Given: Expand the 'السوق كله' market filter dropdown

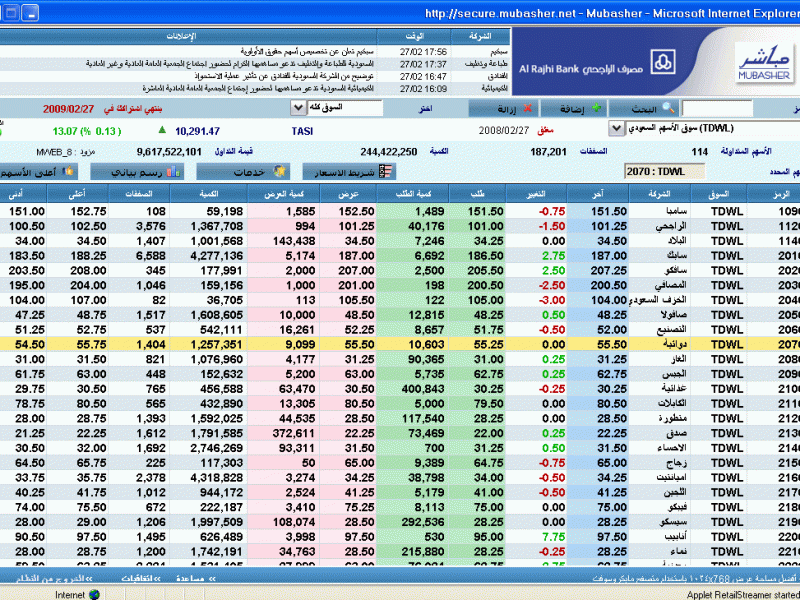Looking at the screenshot, I should click(298, 108).
